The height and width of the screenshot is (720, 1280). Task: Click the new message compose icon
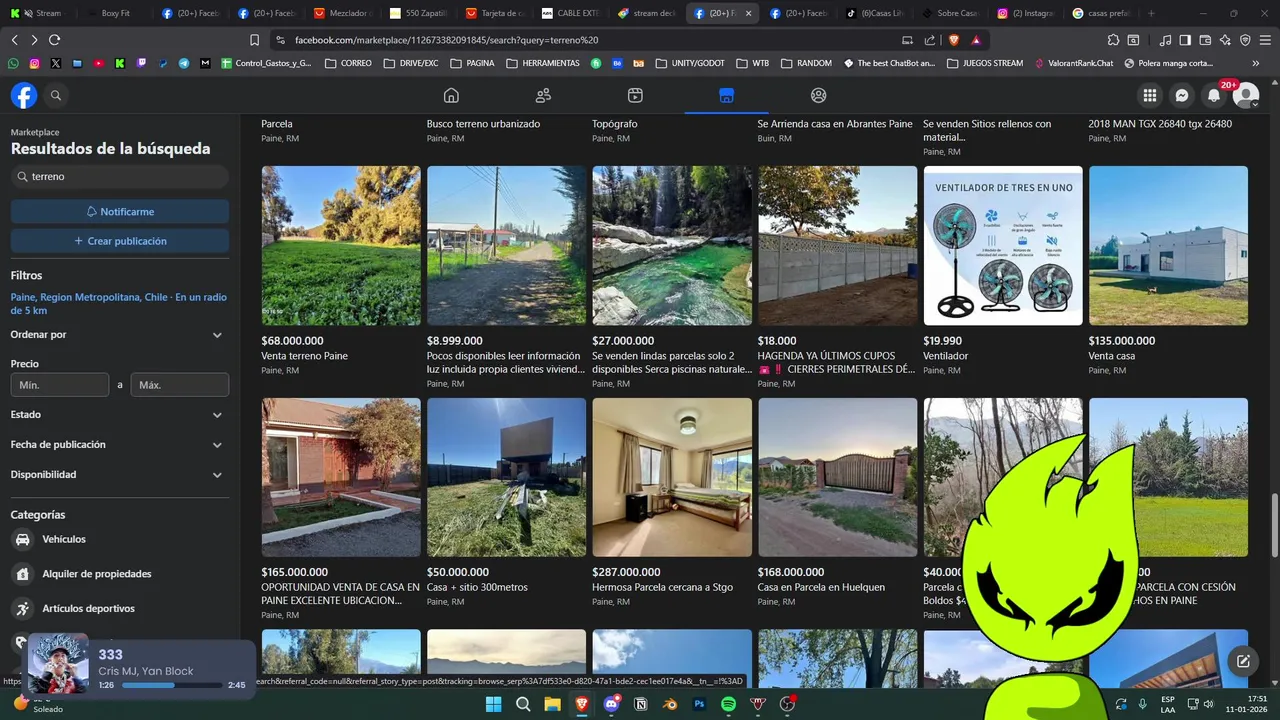click(1243, 661)
